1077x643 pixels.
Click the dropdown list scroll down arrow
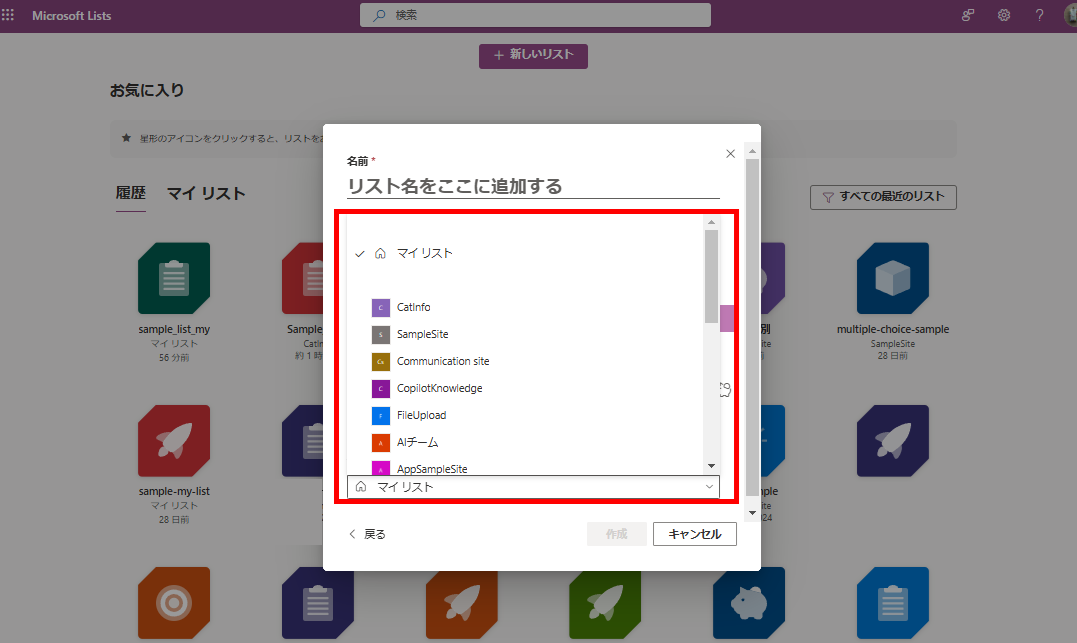pos(711,466)
